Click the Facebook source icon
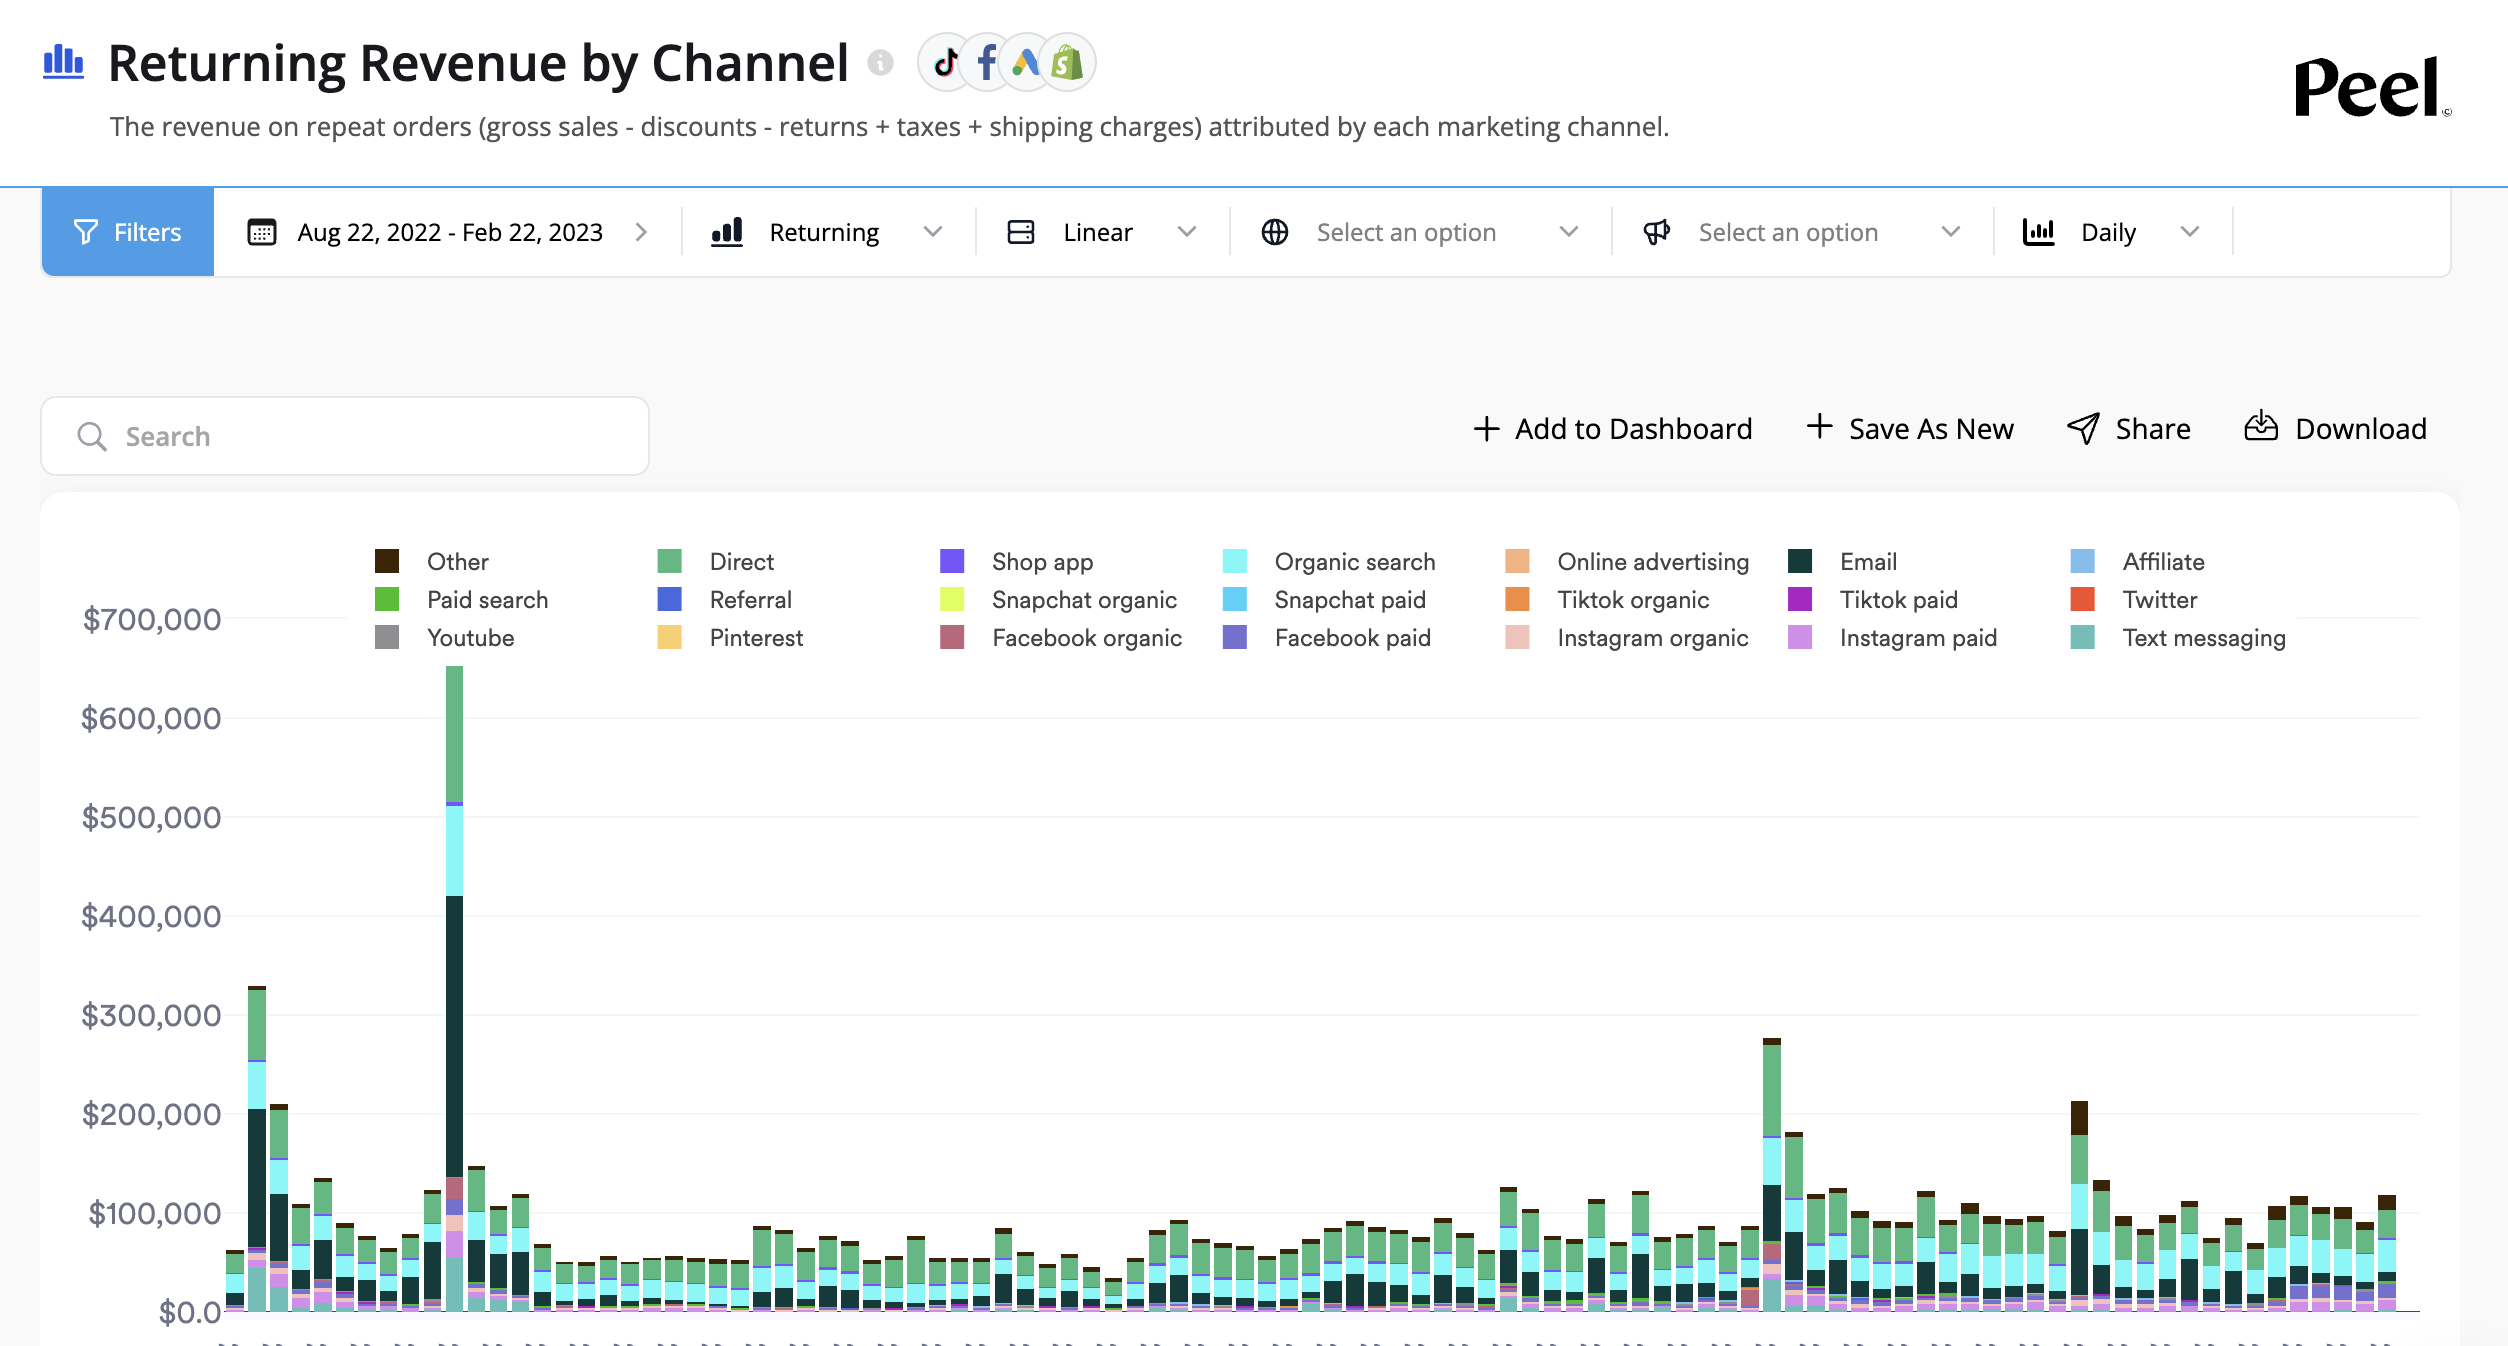Screen dimensions: 2508x1346 [x=987, y=63]
